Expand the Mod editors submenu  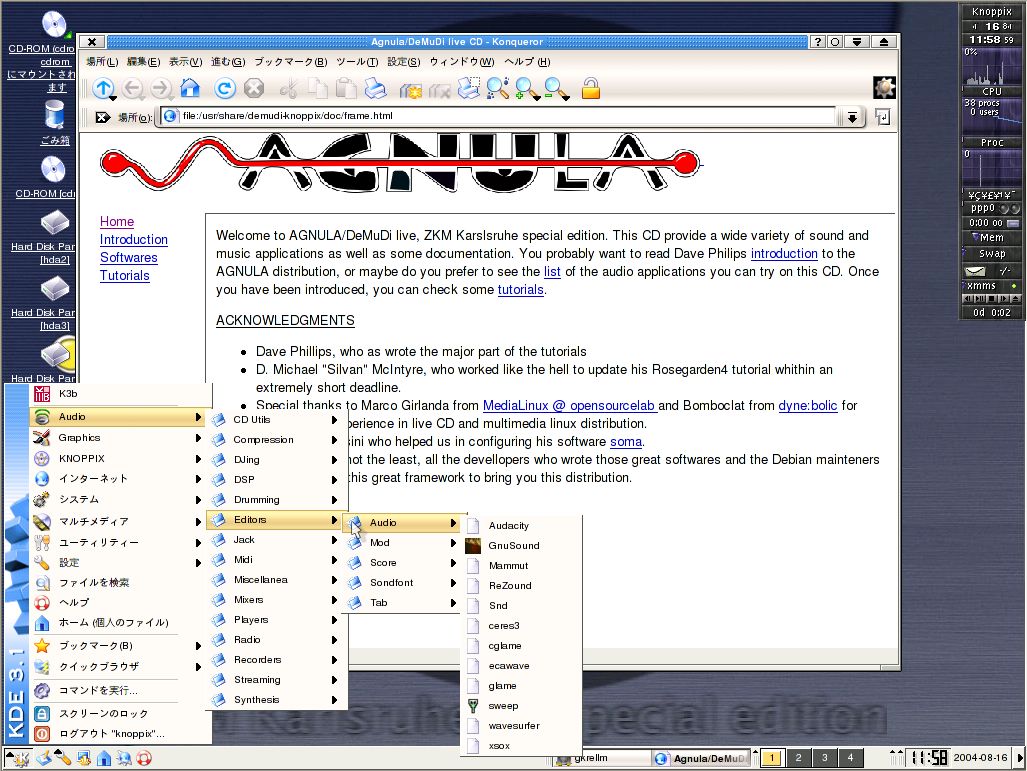pyautogui.click(x=403, y=542)
